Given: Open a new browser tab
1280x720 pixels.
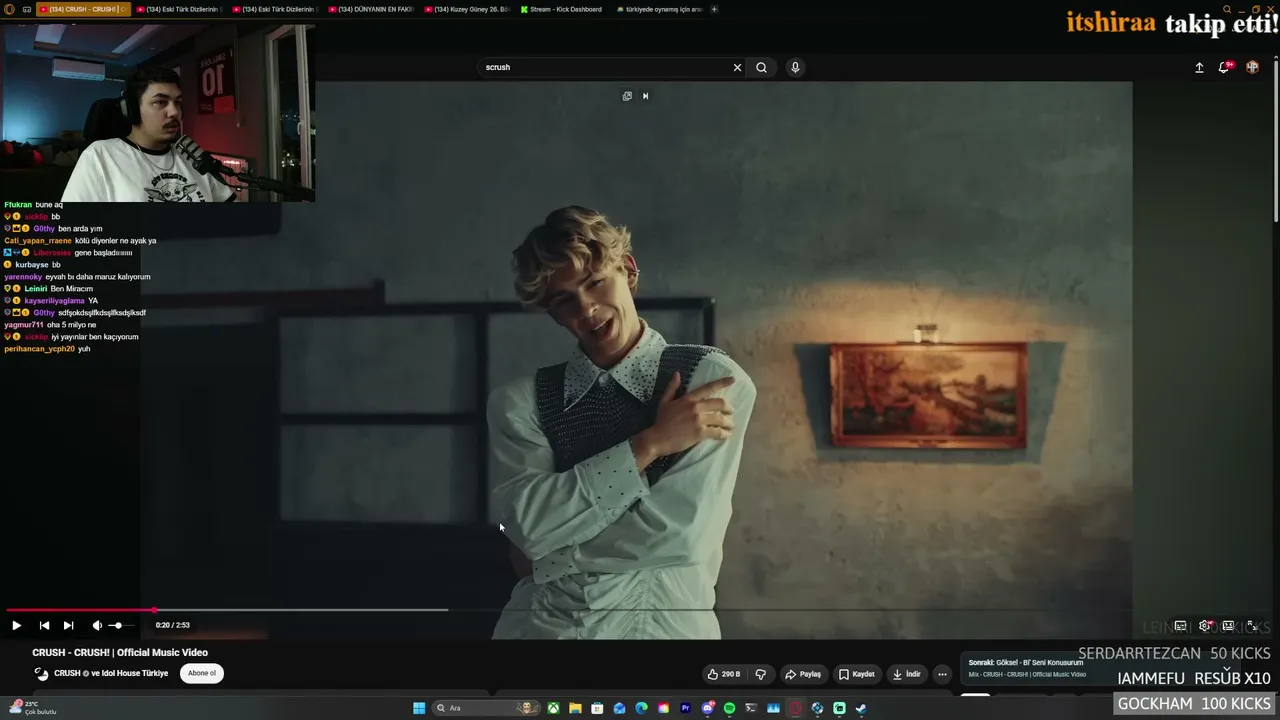Looking at the screenshot, I should click(x=714, y=9).
